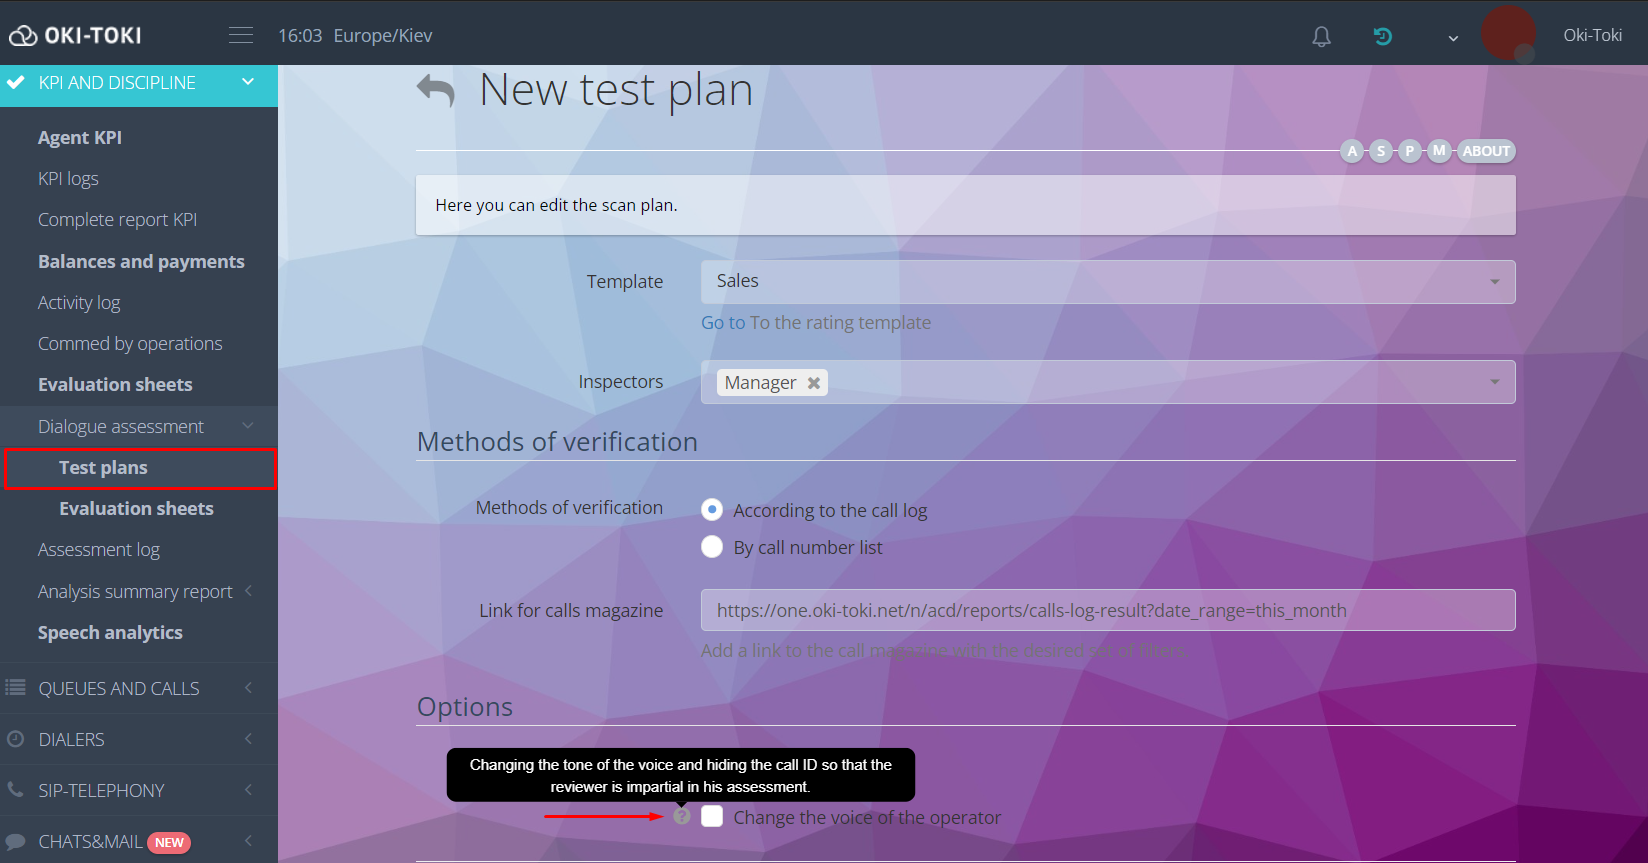Select 'According to the call log' option
Screen dimensions: 1648x863
[712, 510]
